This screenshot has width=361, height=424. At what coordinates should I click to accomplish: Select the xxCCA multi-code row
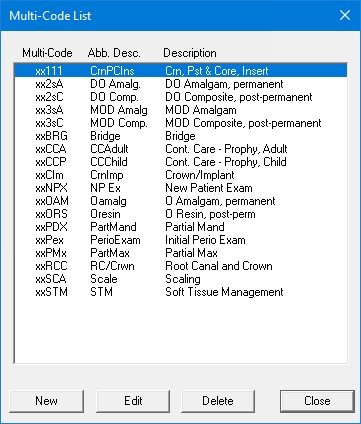click(181, 149)
